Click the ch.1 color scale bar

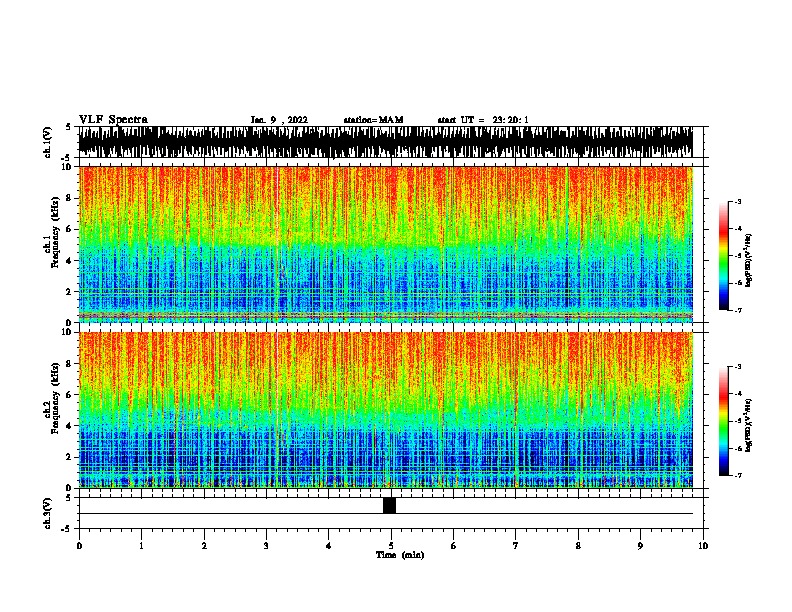coord(724,256)
